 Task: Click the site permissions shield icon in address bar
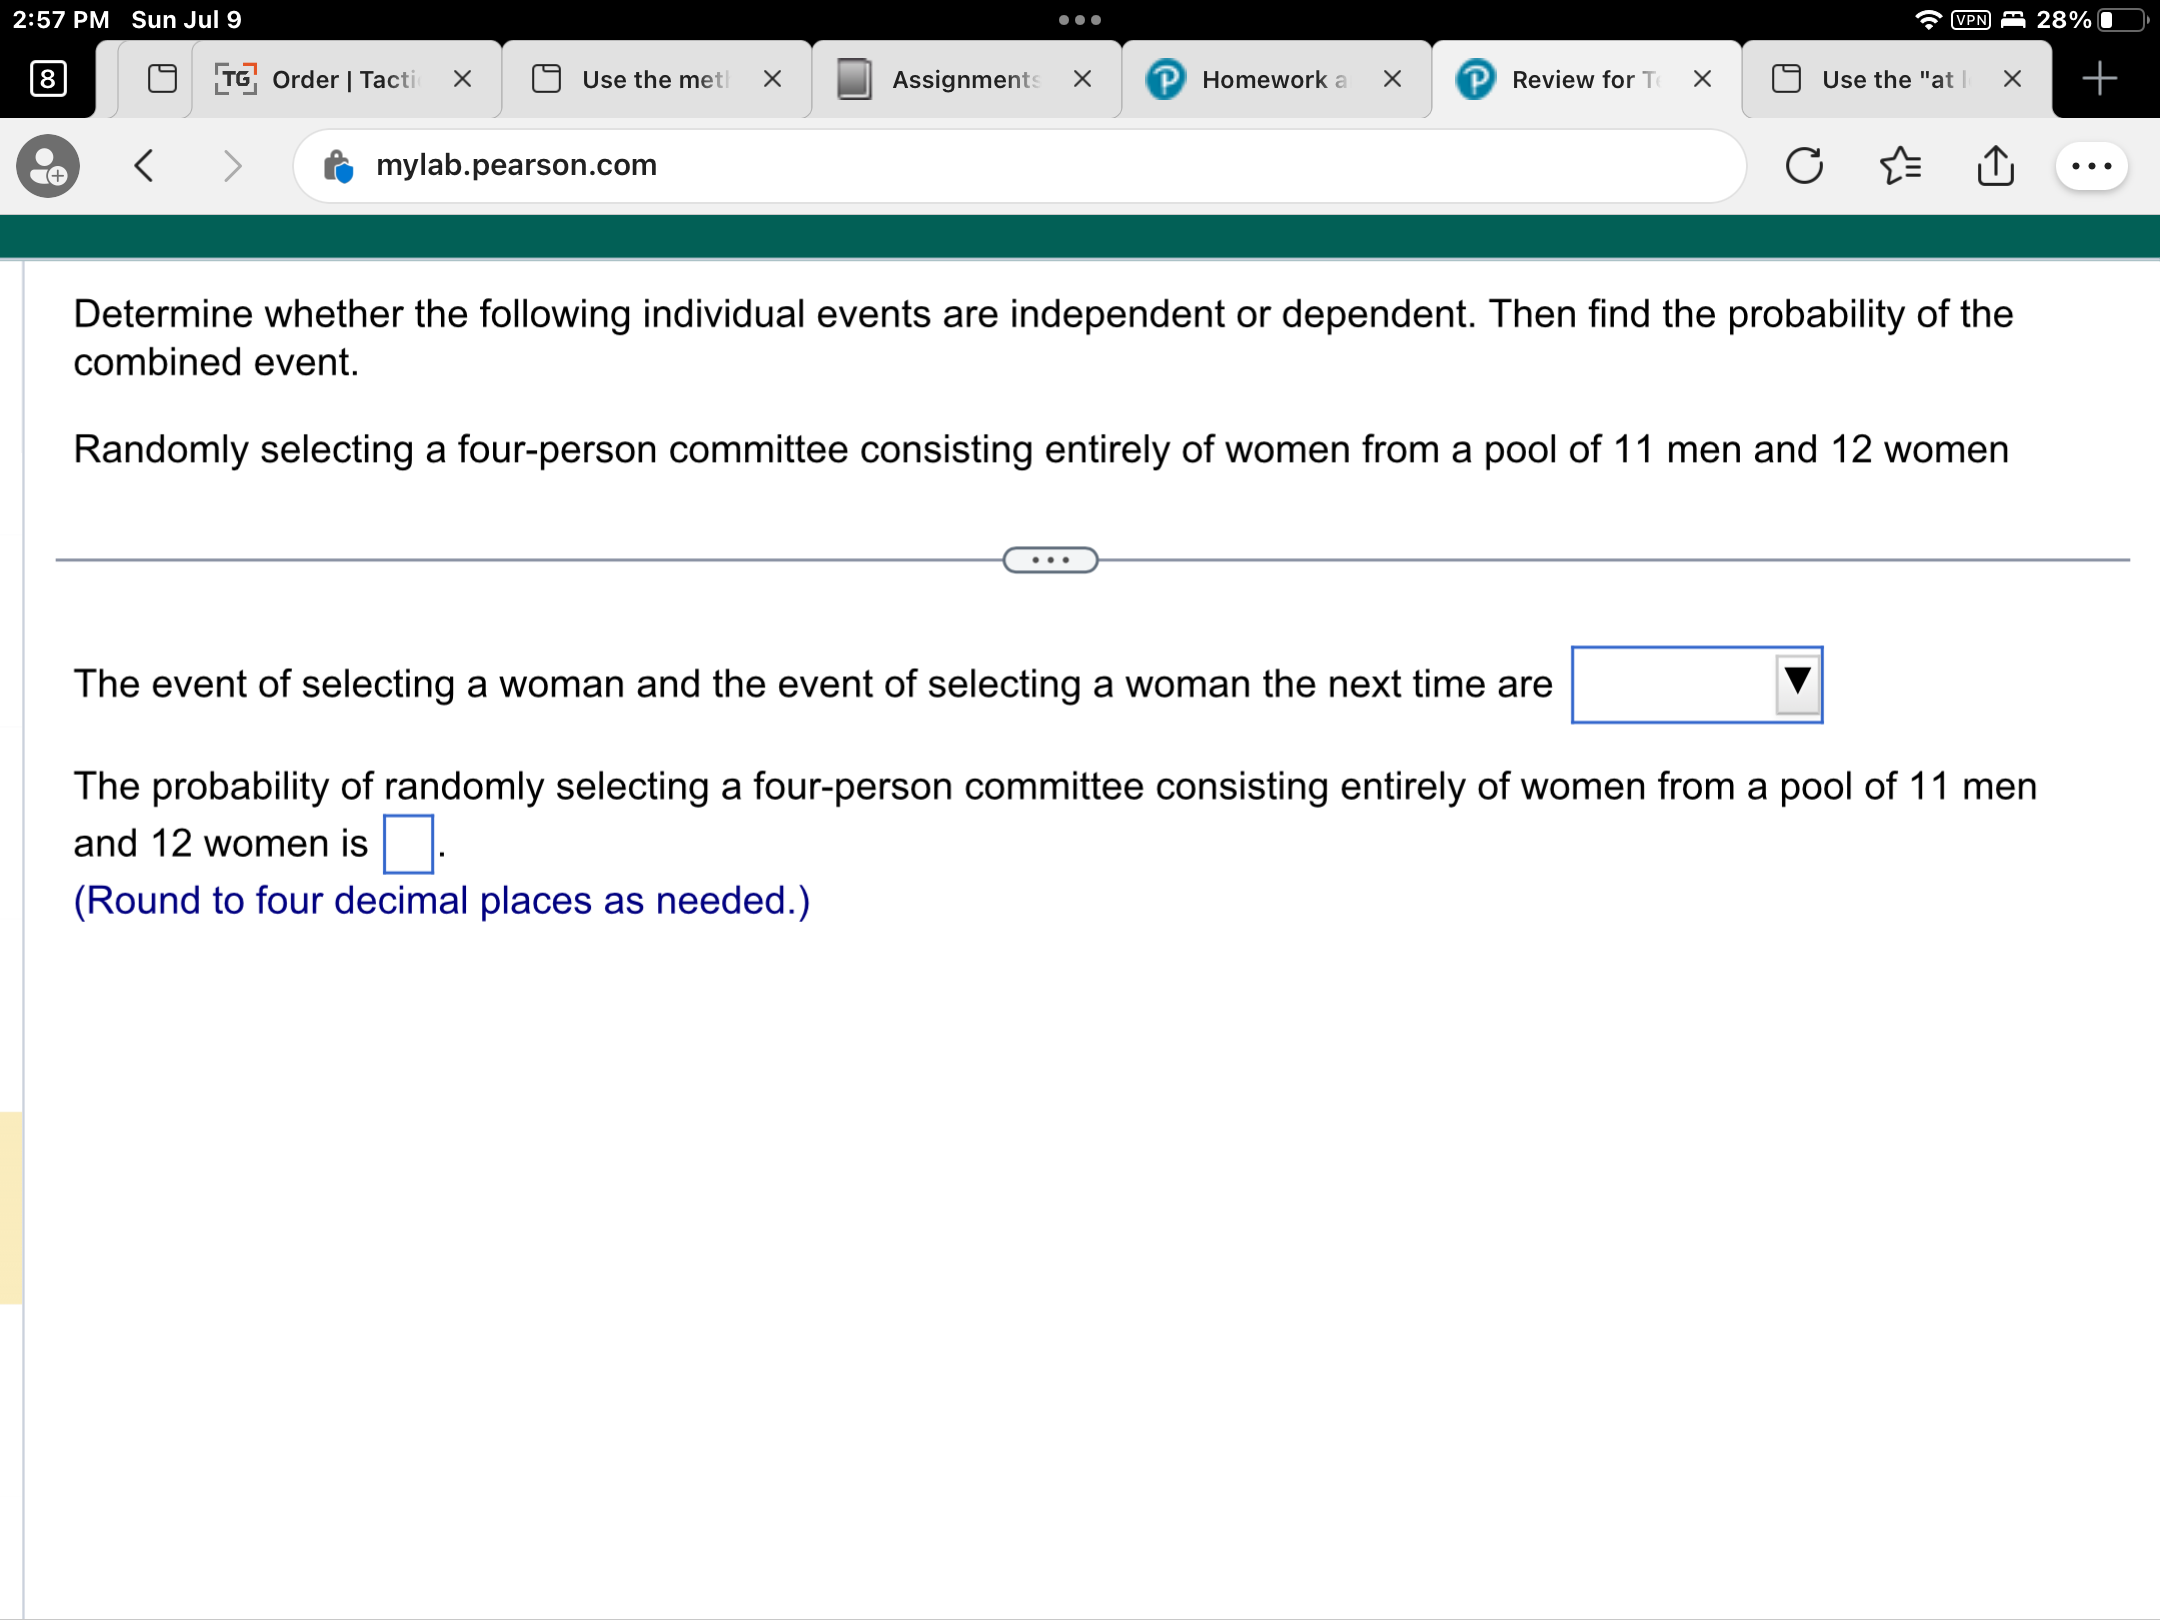point(340,166)
